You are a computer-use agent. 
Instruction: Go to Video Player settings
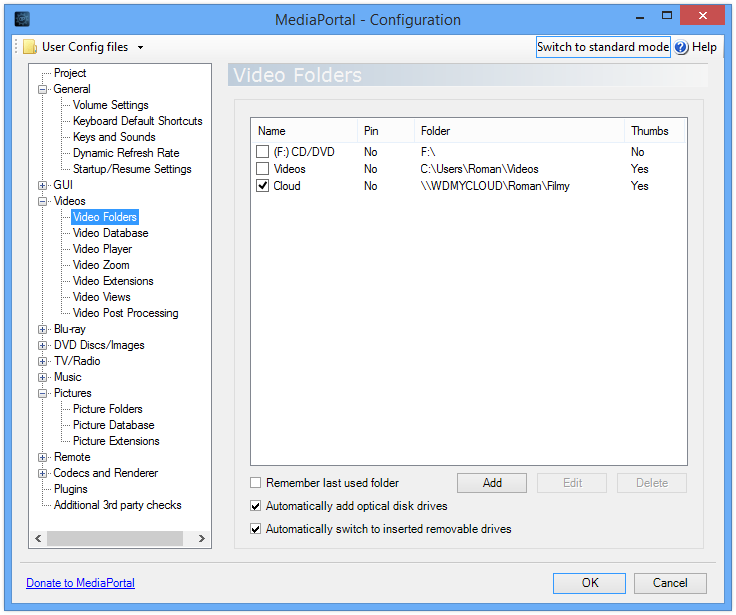point(102,249)
